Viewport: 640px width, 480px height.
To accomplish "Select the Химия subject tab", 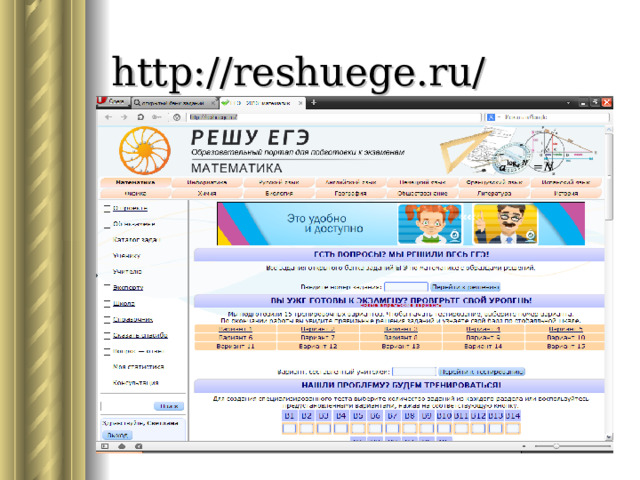I will 207,193.
